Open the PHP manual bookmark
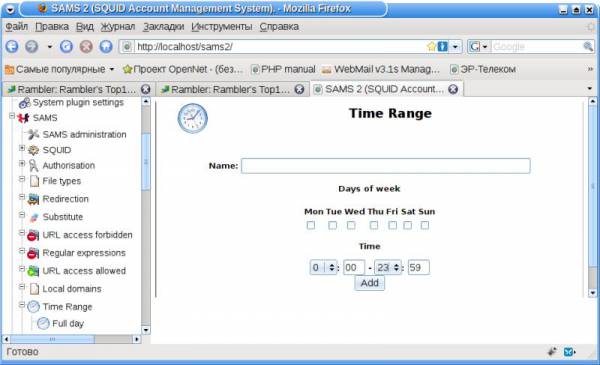The height and width of the screenshot is (365, 600). (283, 69)
